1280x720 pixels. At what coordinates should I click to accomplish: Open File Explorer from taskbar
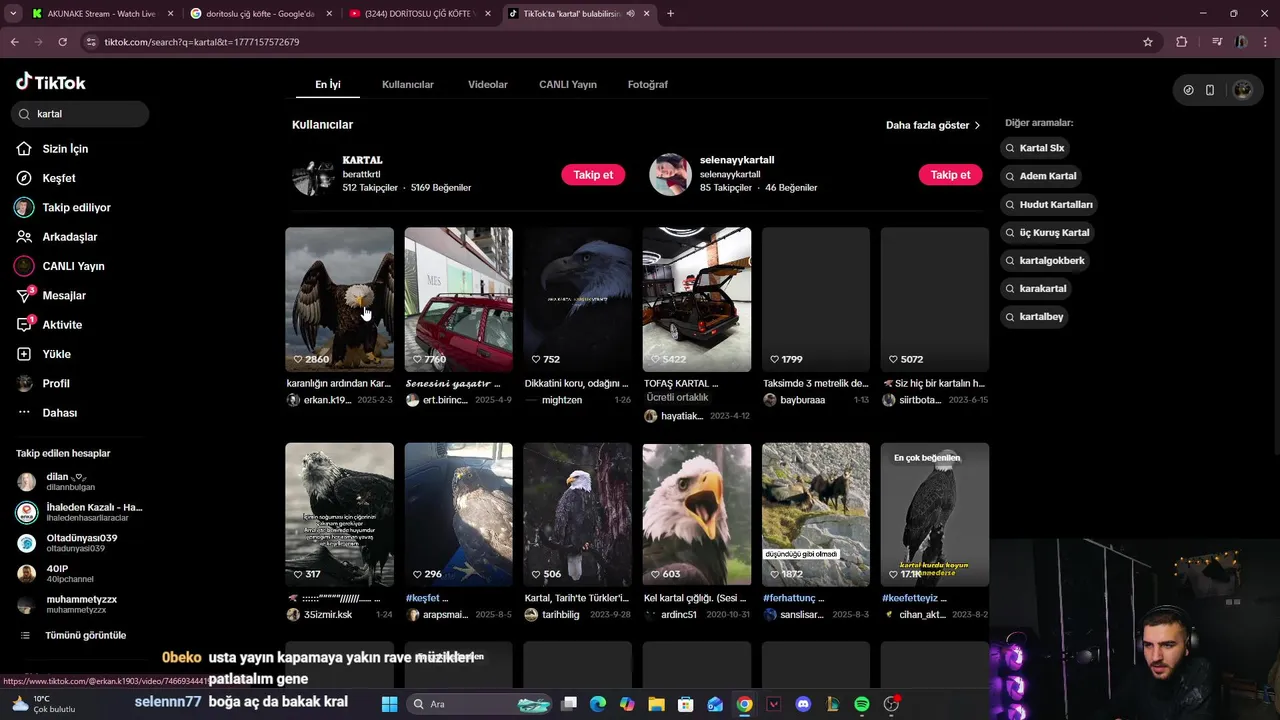(x=657, y=704)
